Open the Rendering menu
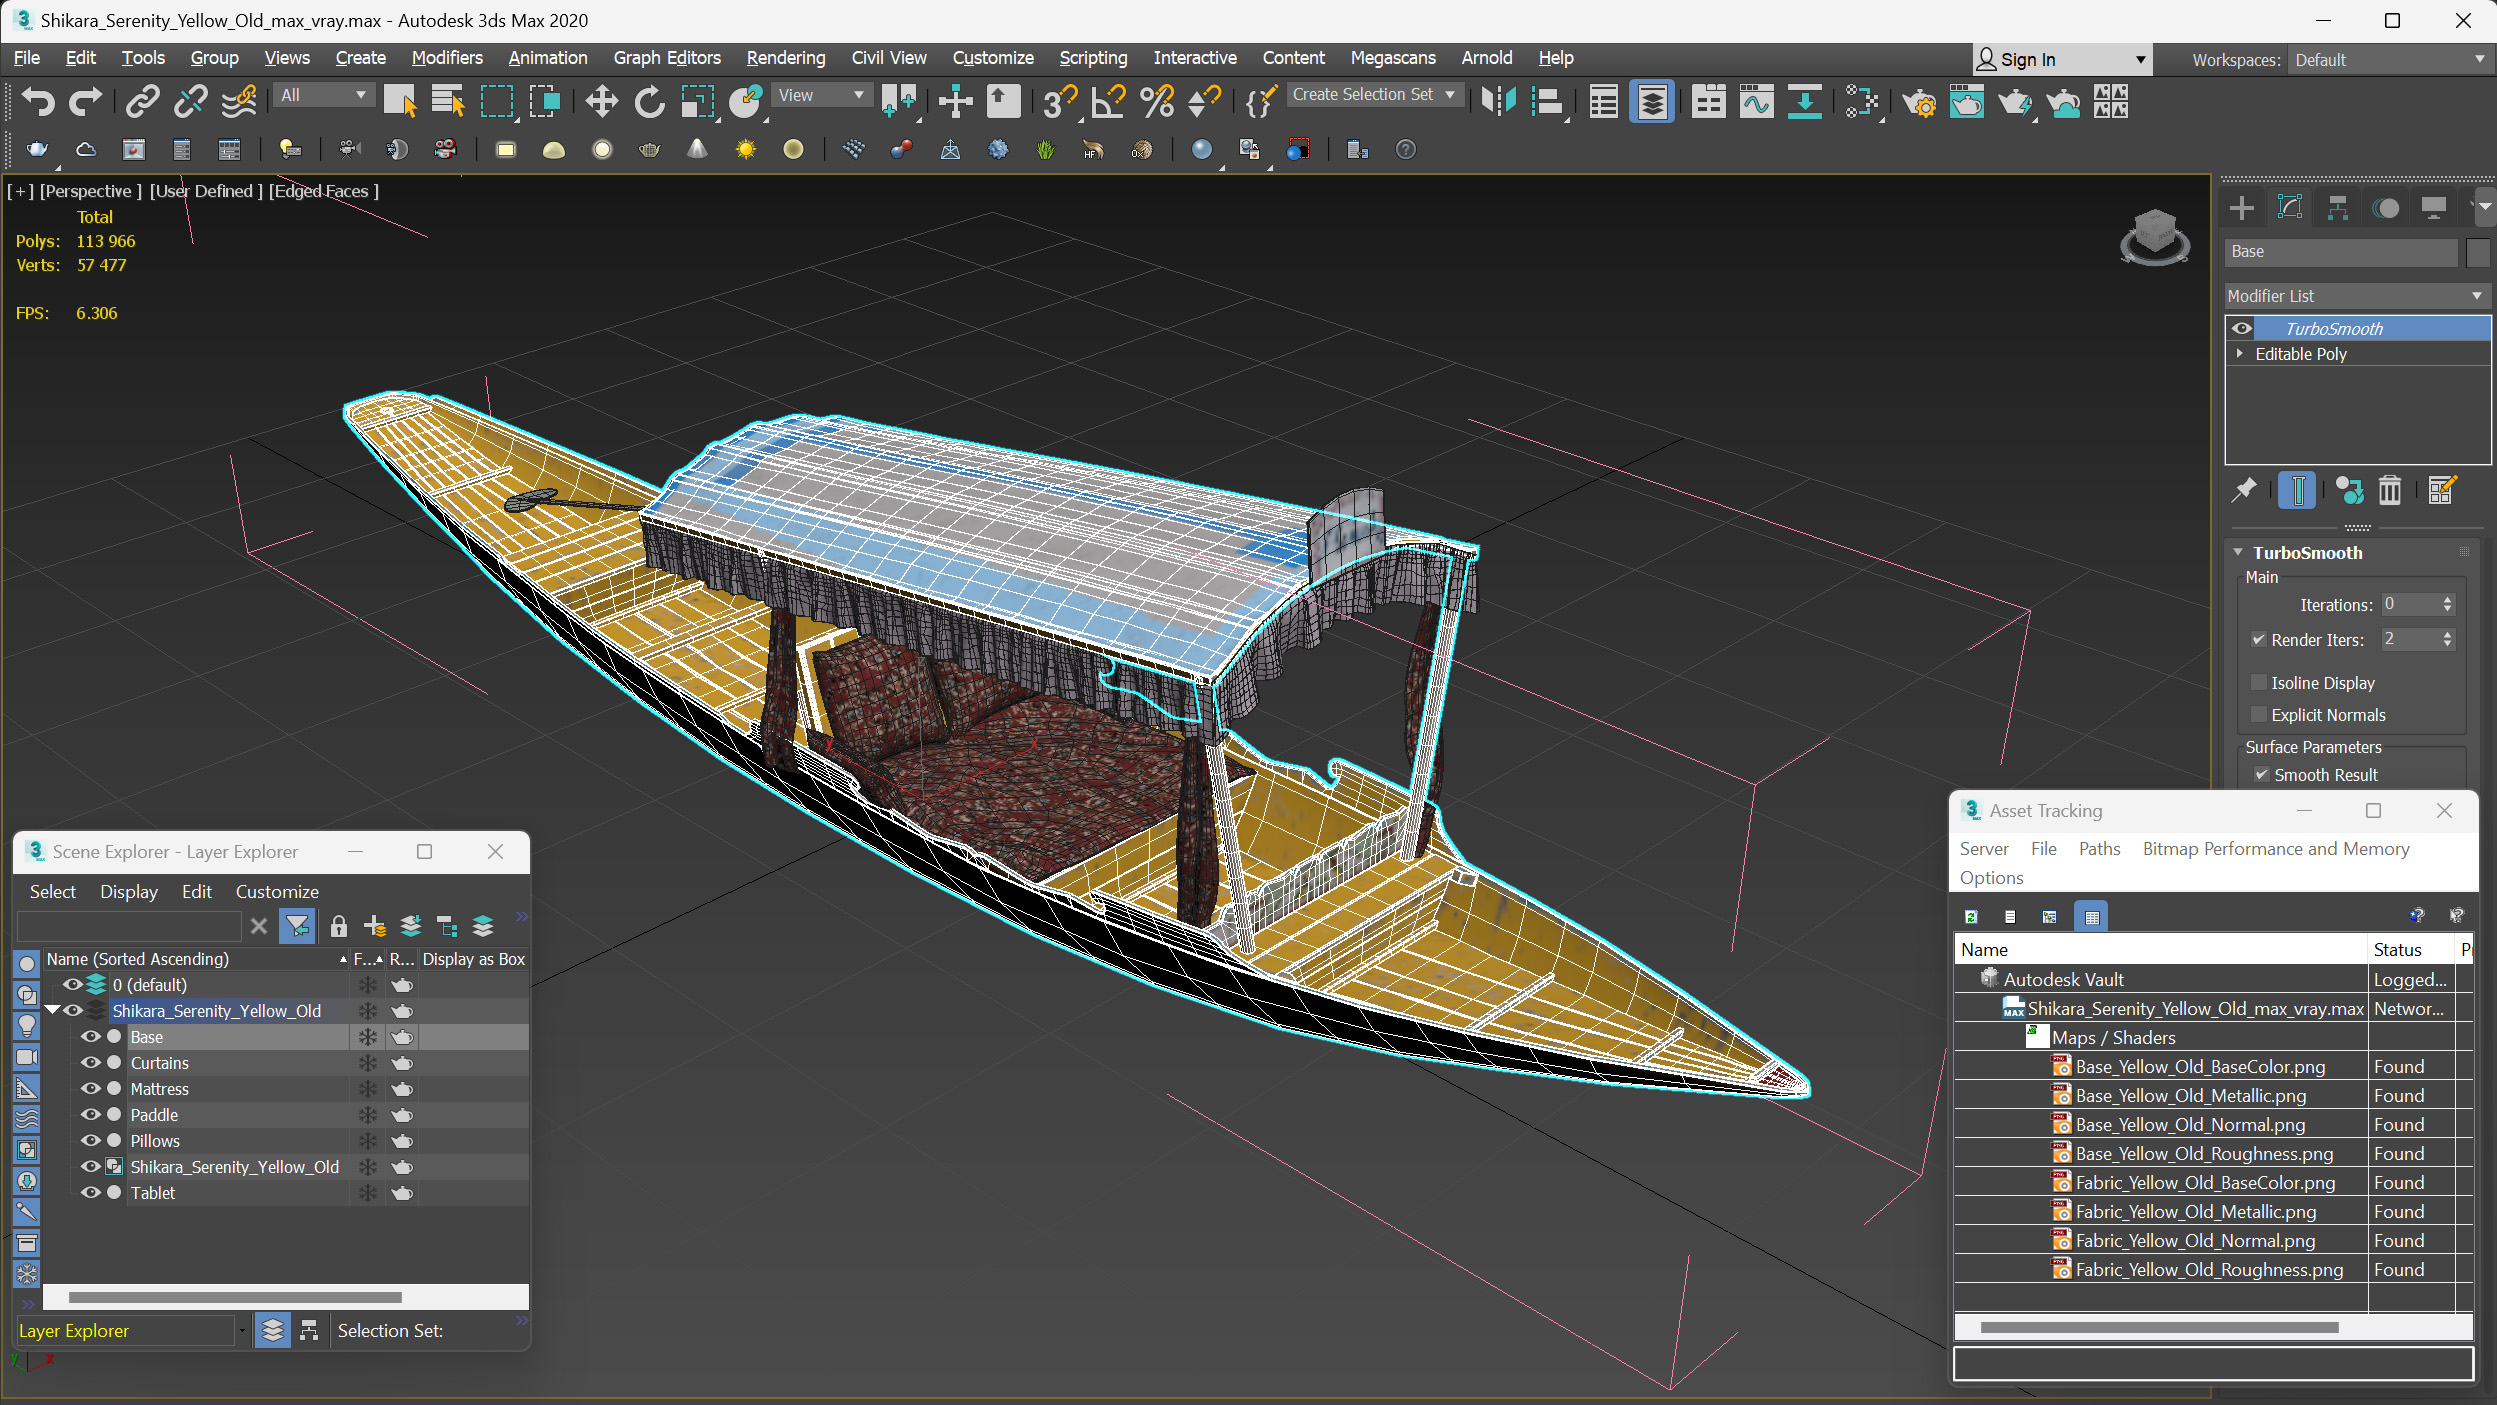This screenshot has width=2497, height=1405. 785,58
